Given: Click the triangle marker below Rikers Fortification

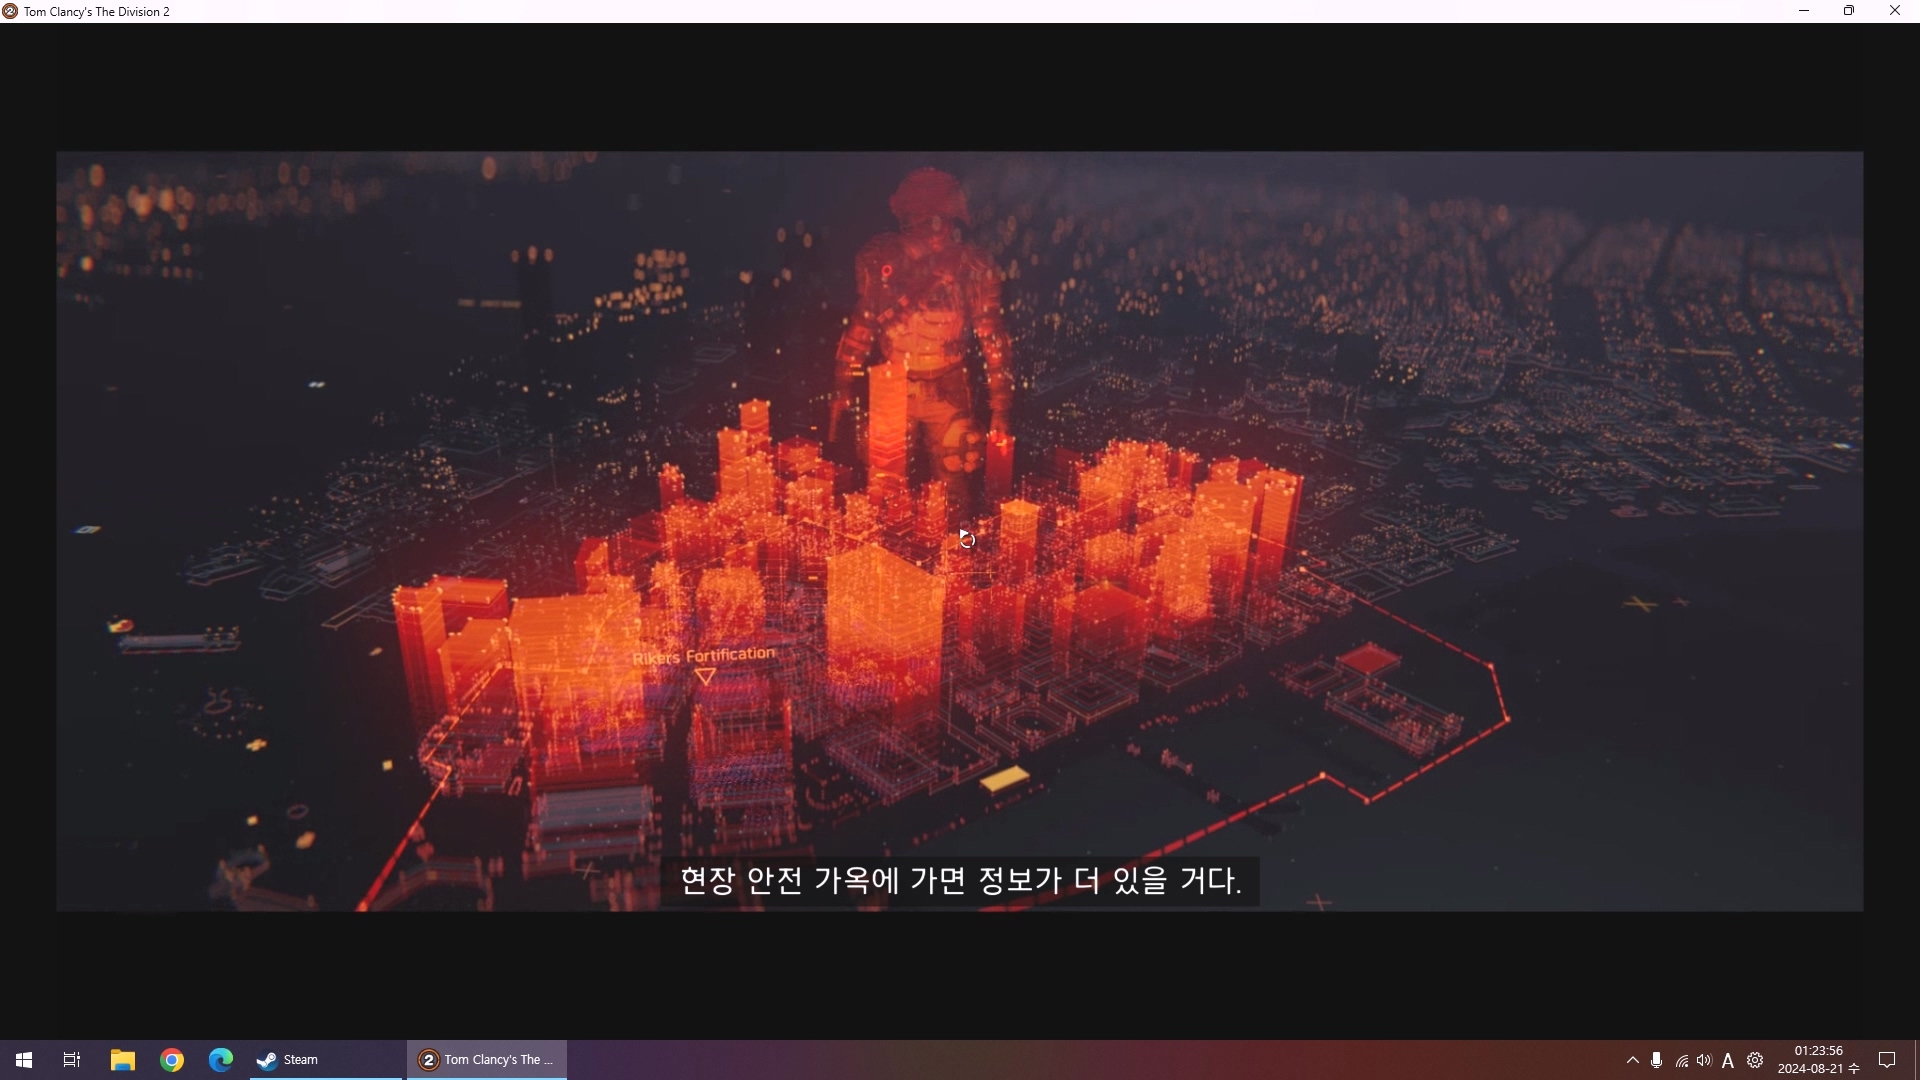Looking at the screenshot, I should 705,677.
